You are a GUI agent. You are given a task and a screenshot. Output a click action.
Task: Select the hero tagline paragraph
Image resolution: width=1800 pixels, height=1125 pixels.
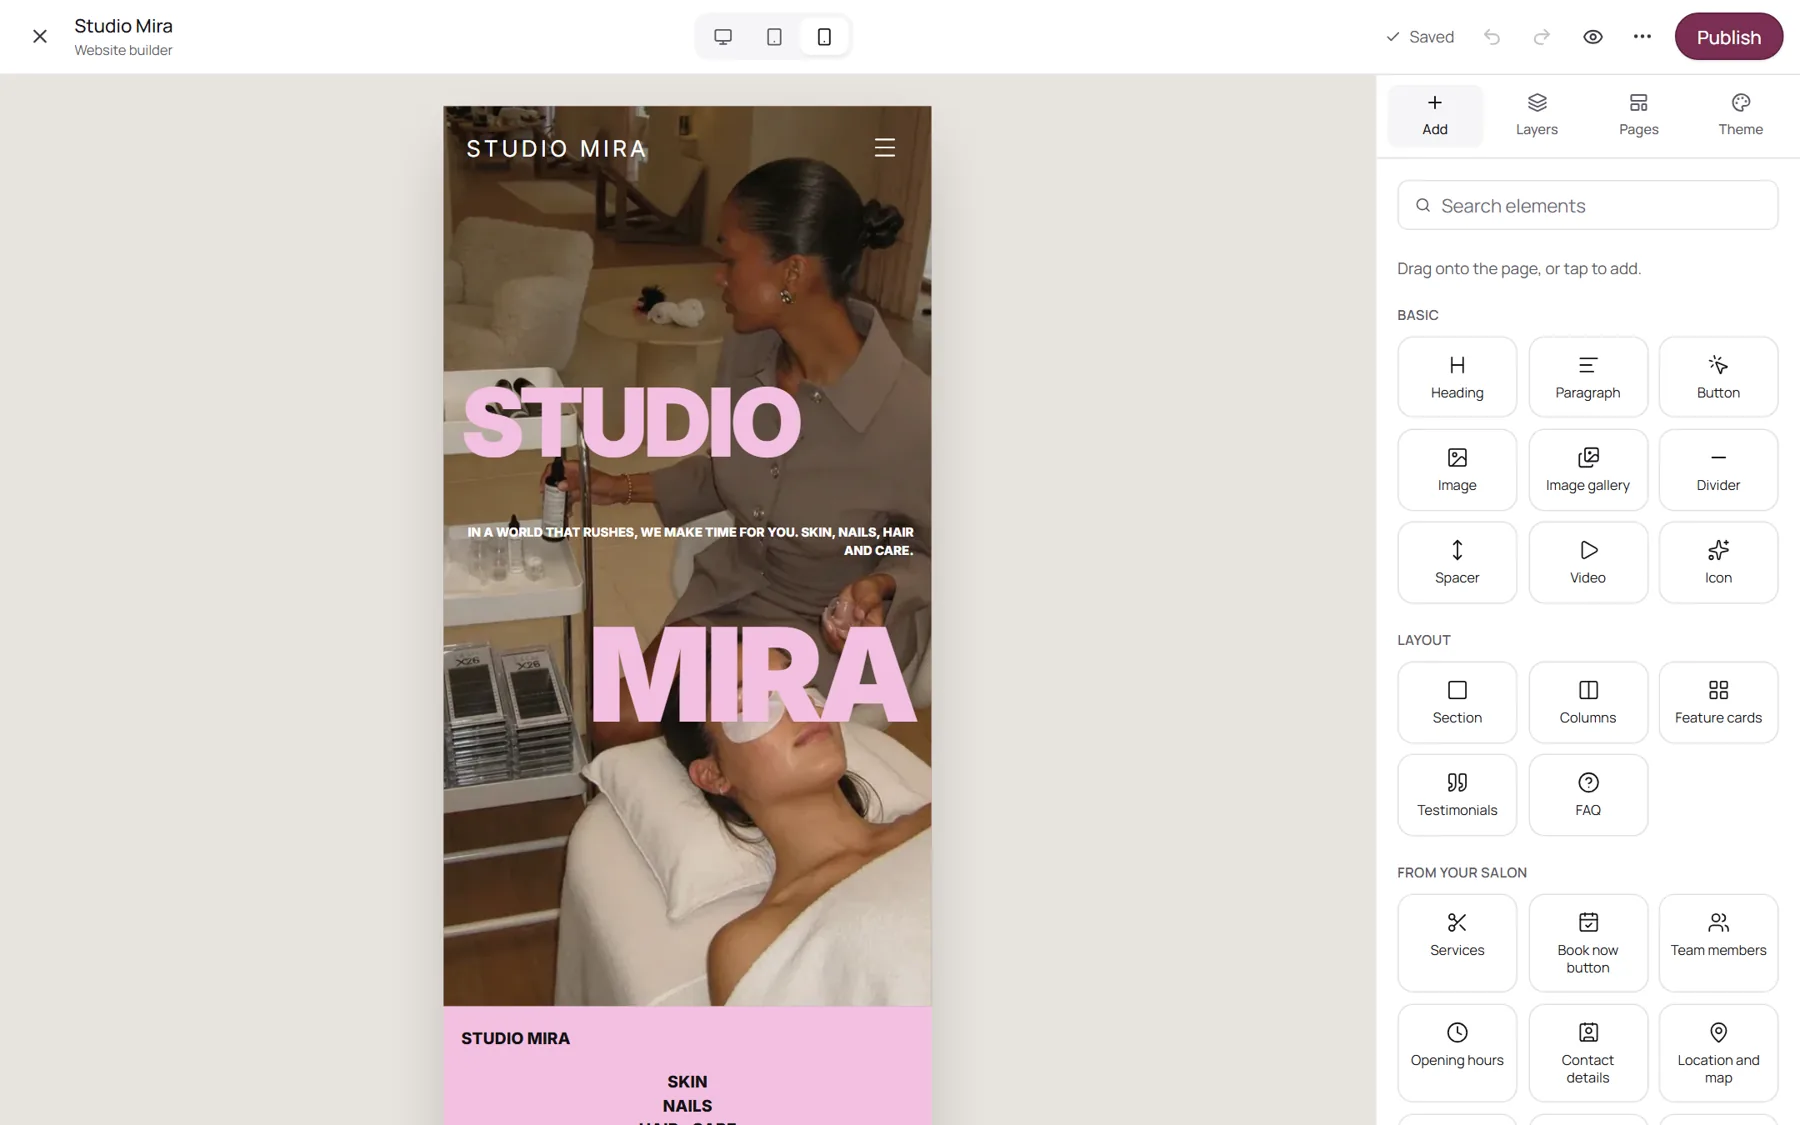690,541
